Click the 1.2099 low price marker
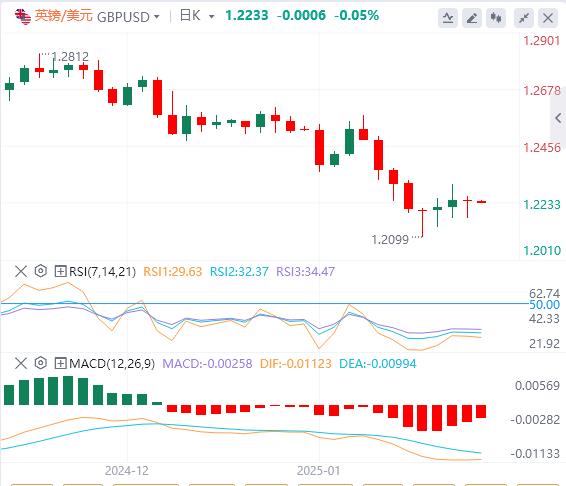566x486 pixels. point(390,240)
